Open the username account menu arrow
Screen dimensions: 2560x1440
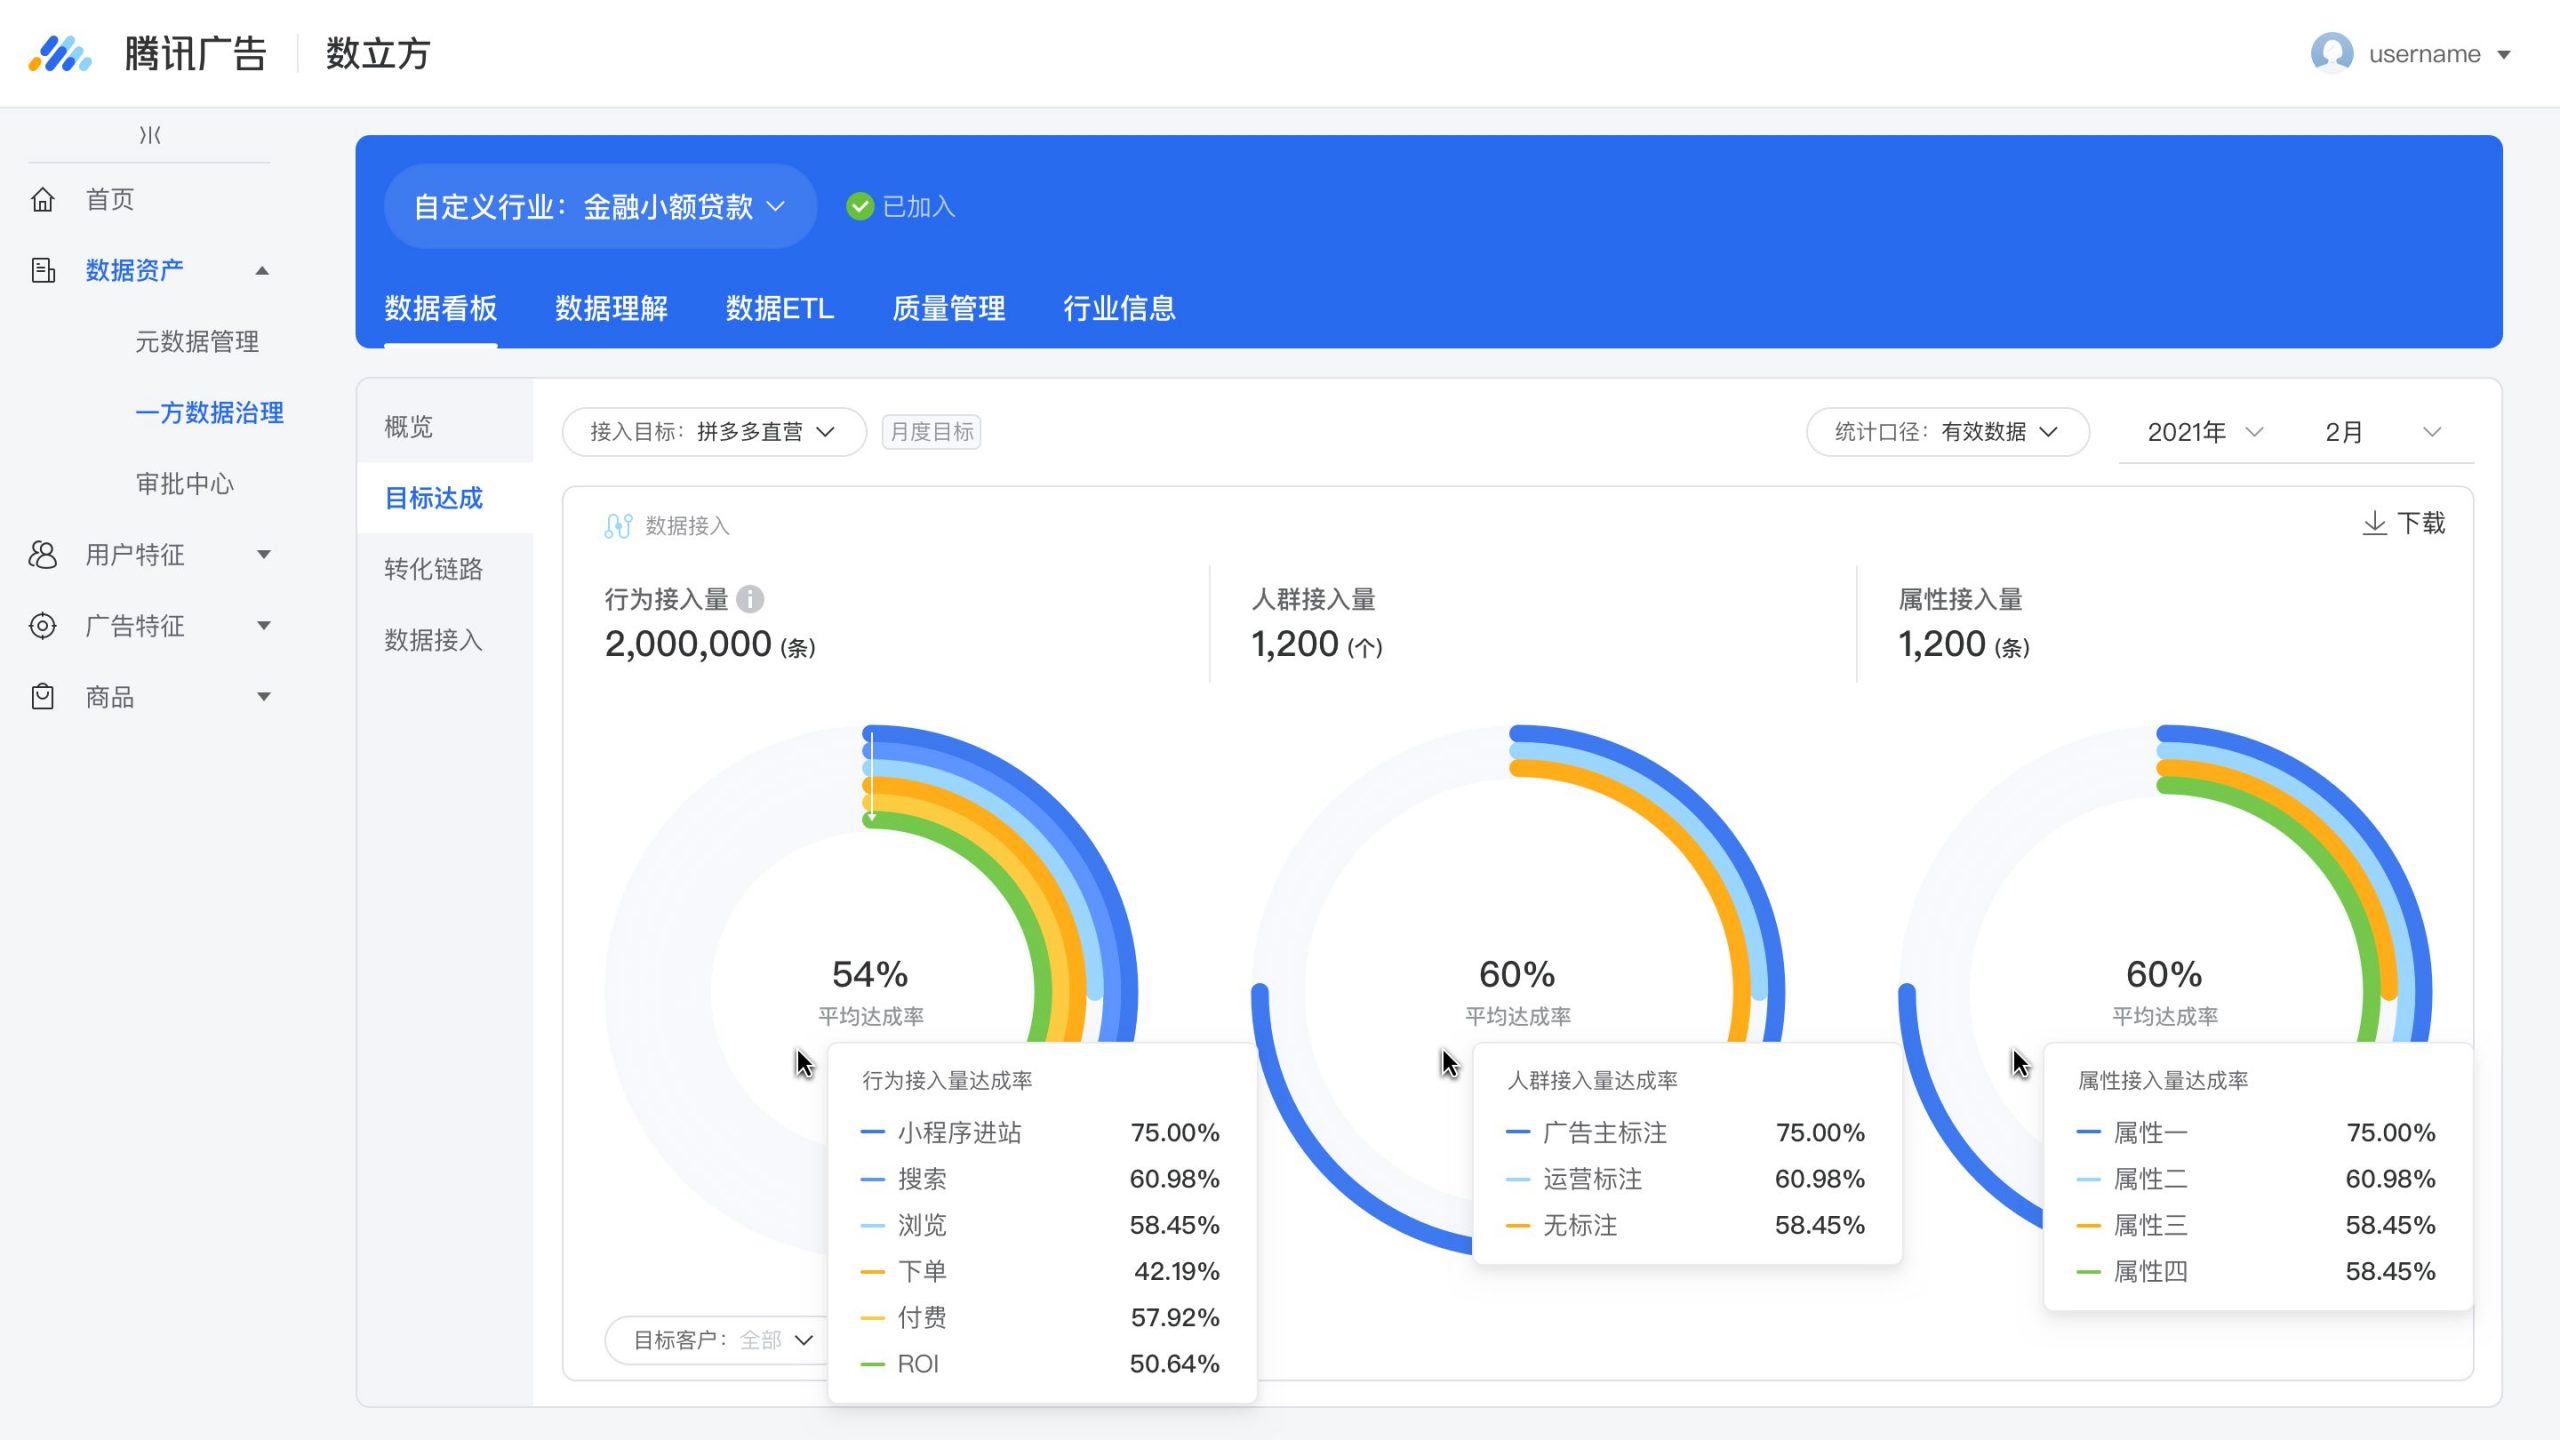click(2504, 55)
